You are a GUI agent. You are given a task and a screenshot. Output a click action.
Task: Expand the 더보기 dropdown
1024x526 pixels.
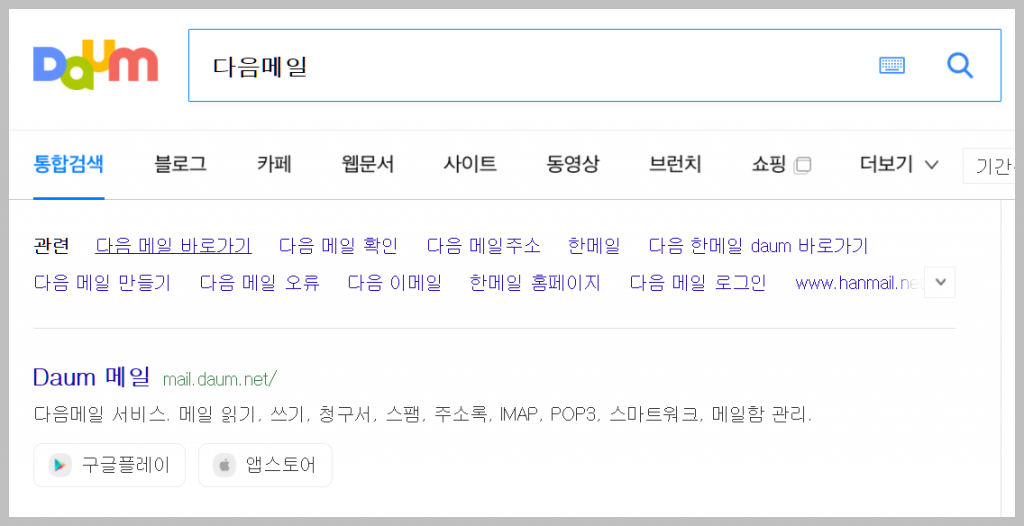899,165
